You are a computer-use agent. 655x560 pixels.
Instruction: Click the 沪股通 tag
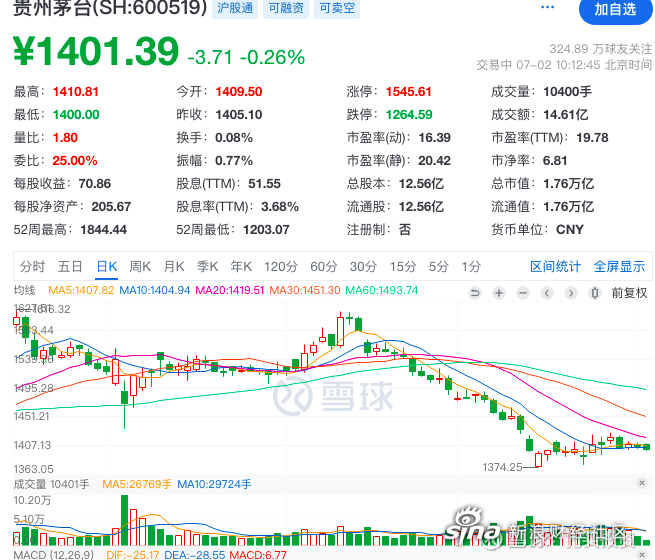(235, 8)
